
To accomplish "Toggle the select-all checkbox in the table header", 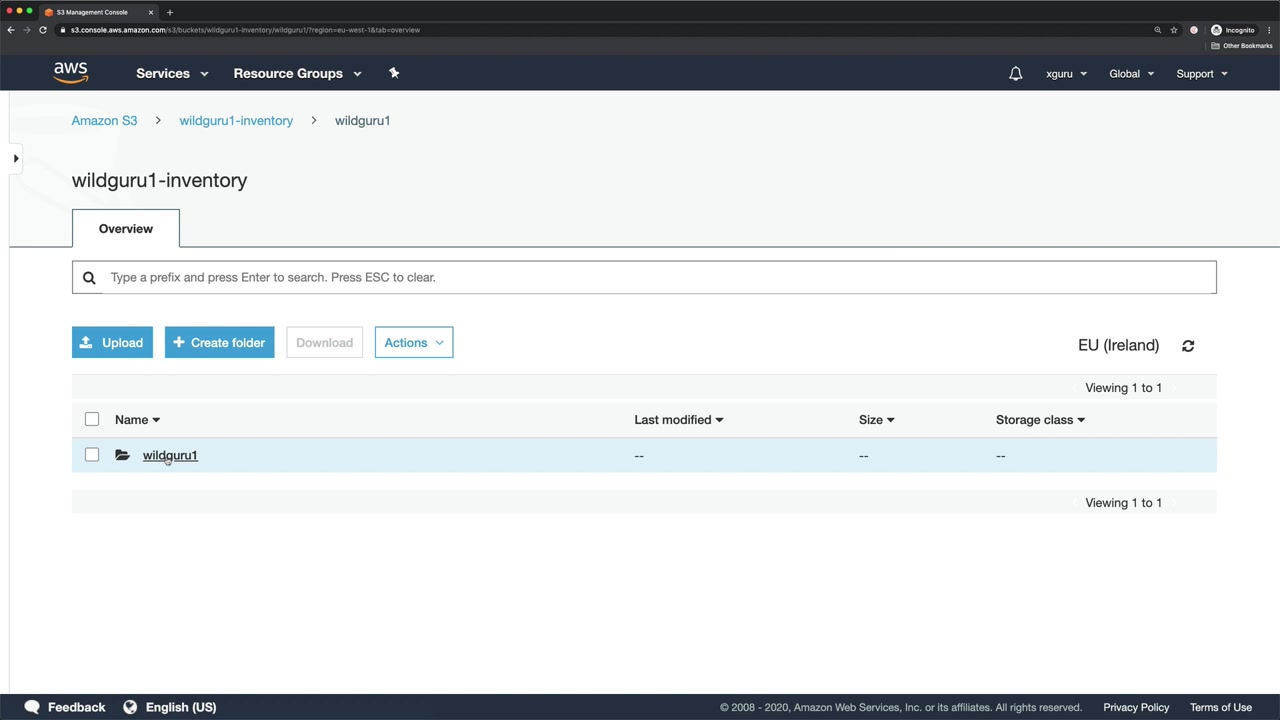I will tap(92, 419).
